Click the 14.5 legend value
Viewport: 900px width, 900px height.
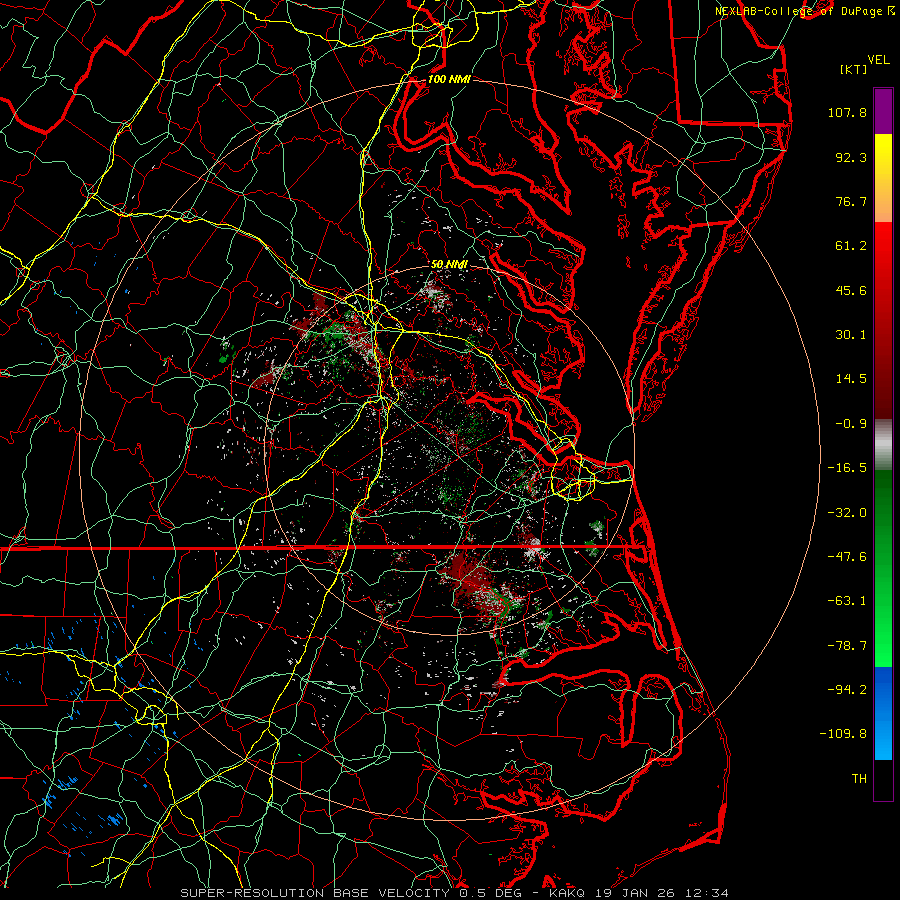851,379
